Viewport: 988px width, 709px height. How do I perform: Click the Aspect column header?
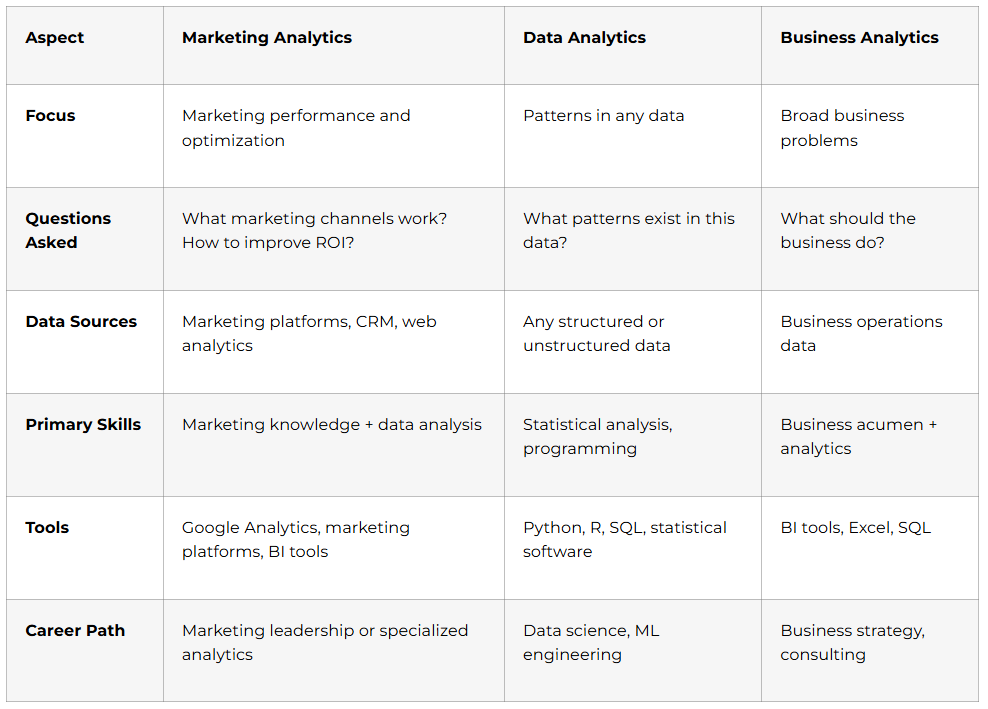tap(55, 38)
